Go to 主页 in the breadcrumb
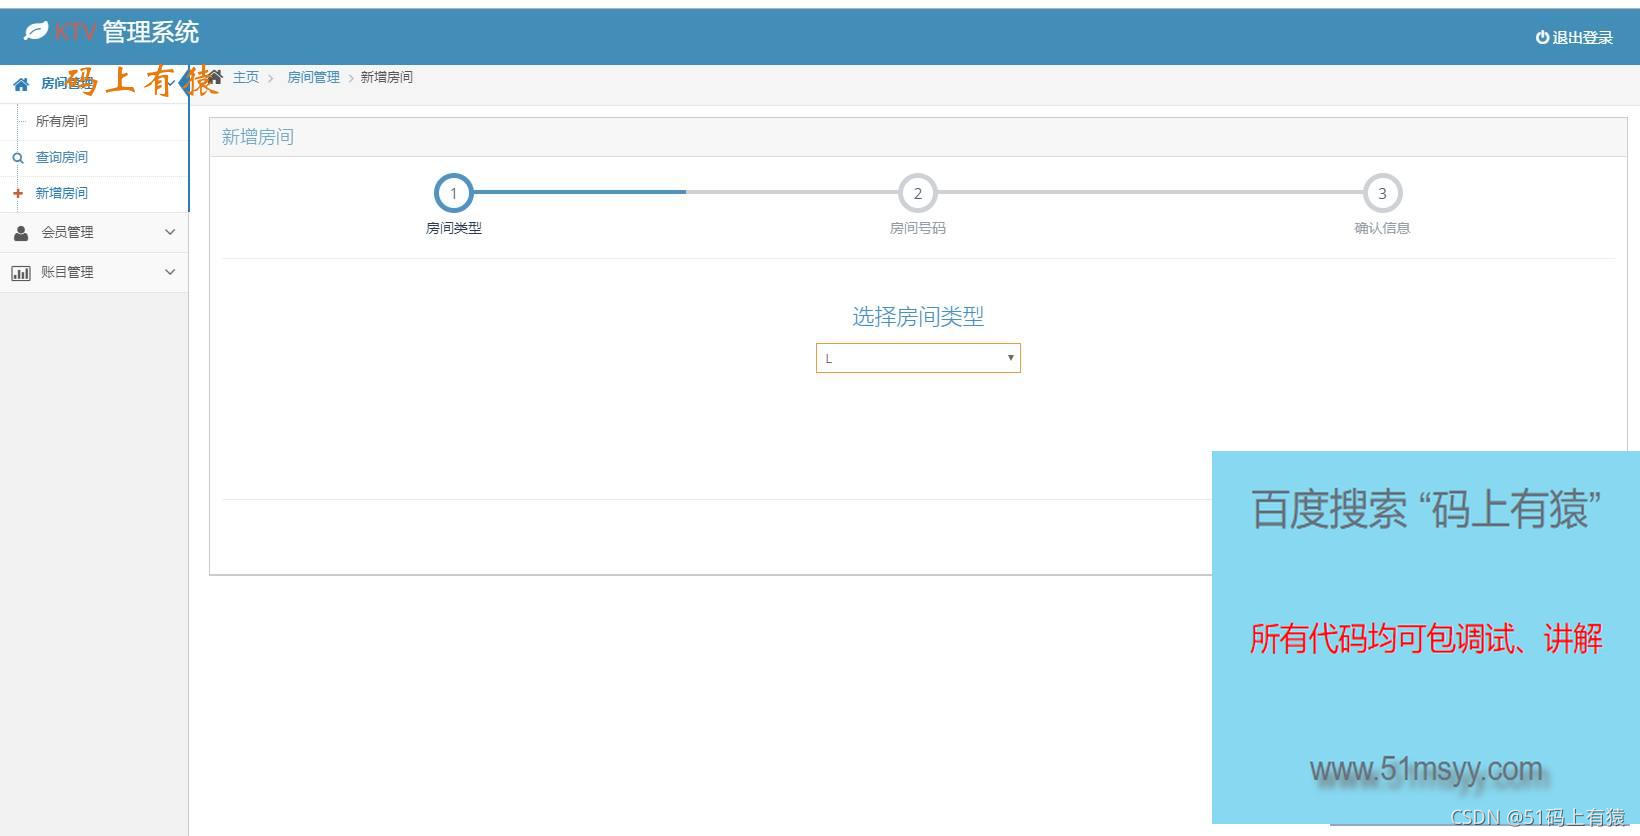Viewport: 1640px width, 836px height. (x=246, y=77)
